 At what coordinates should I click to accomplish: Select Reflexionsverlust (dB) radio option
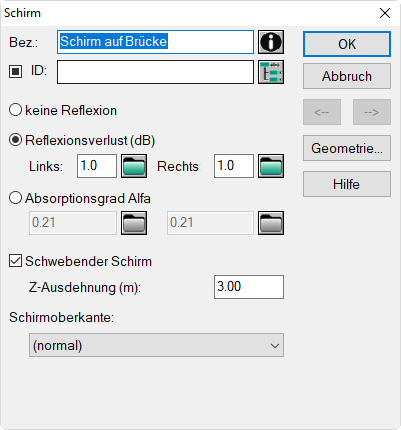15,140
